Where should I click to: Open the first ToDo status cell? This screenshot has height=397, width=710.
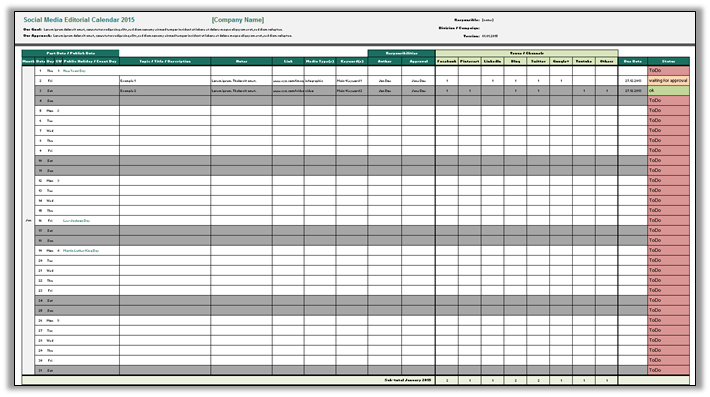pyautogui.click(x=668, y=71)
